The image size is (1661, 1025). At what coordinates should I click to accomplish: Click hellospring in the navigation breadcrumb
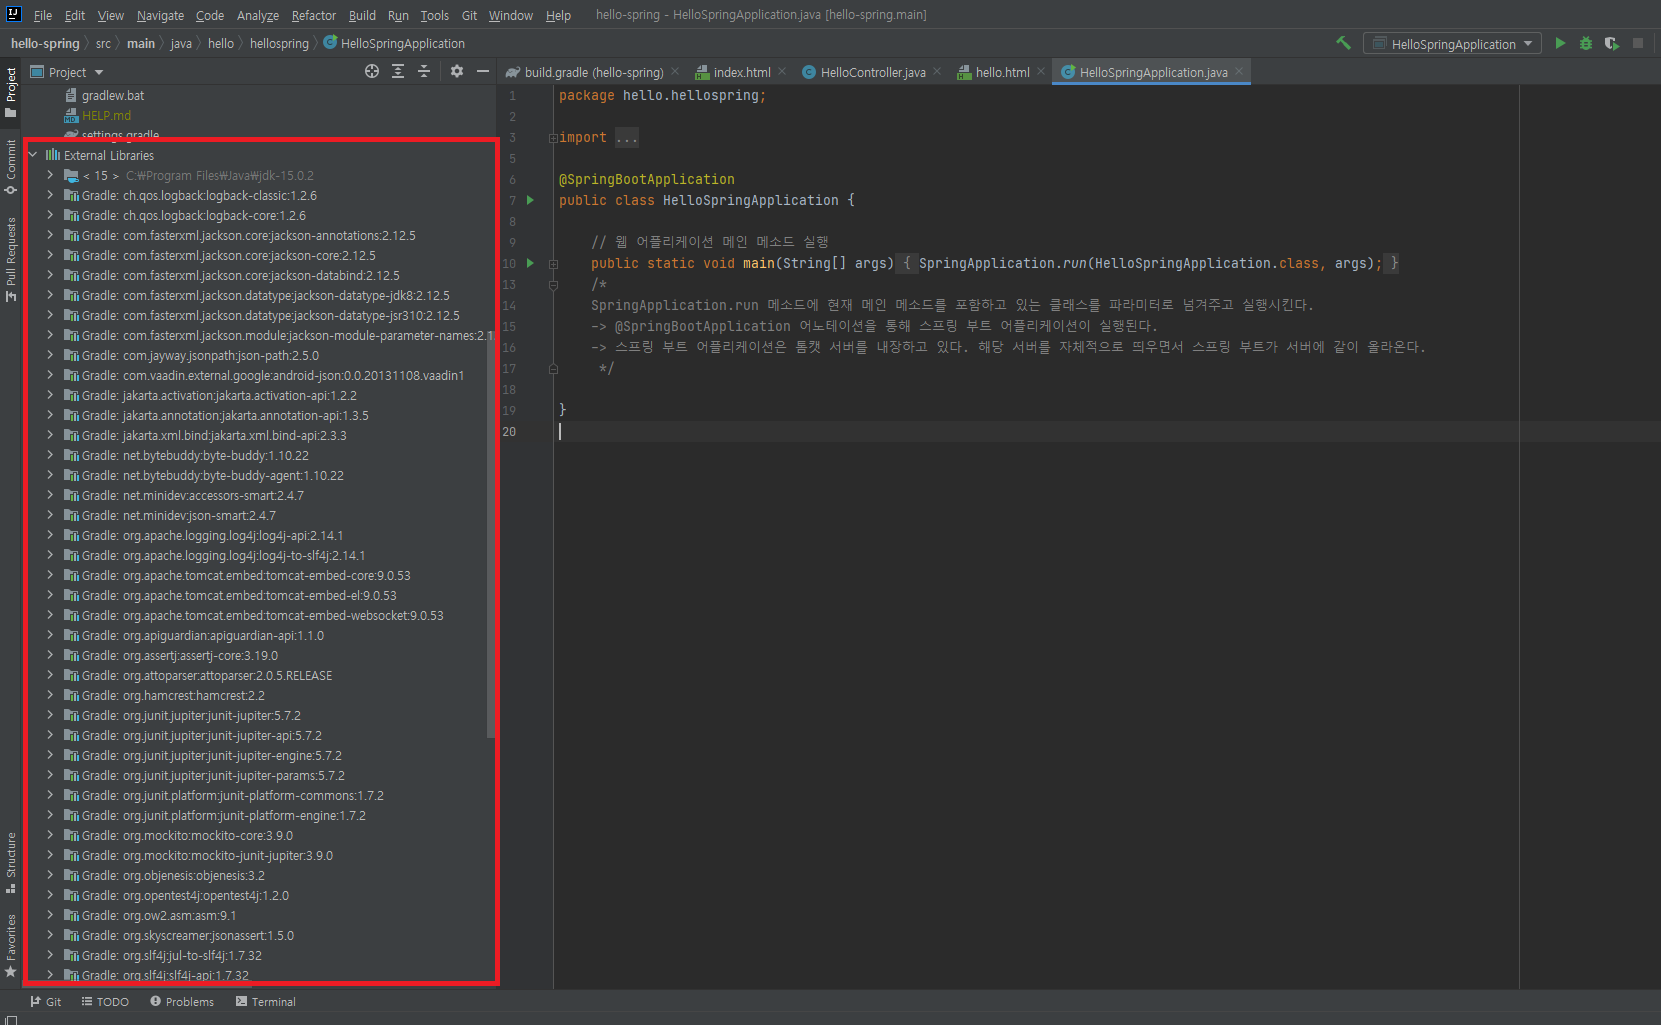[x=279, y=43]
